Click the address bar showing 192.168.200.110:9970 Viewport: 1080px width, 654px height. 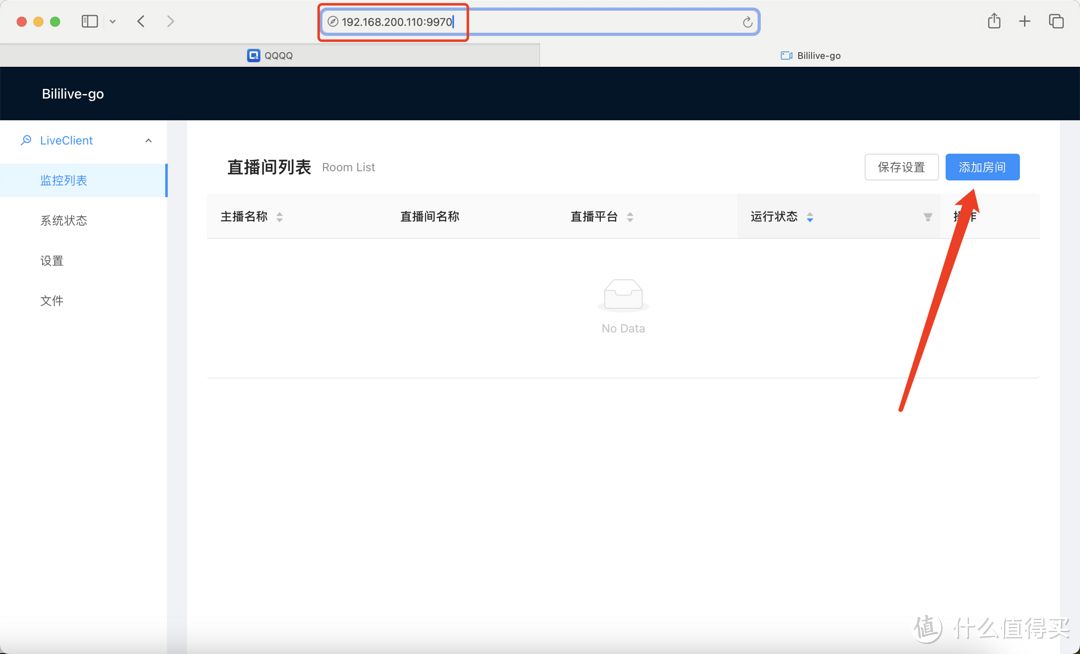[x=393, y=20]
